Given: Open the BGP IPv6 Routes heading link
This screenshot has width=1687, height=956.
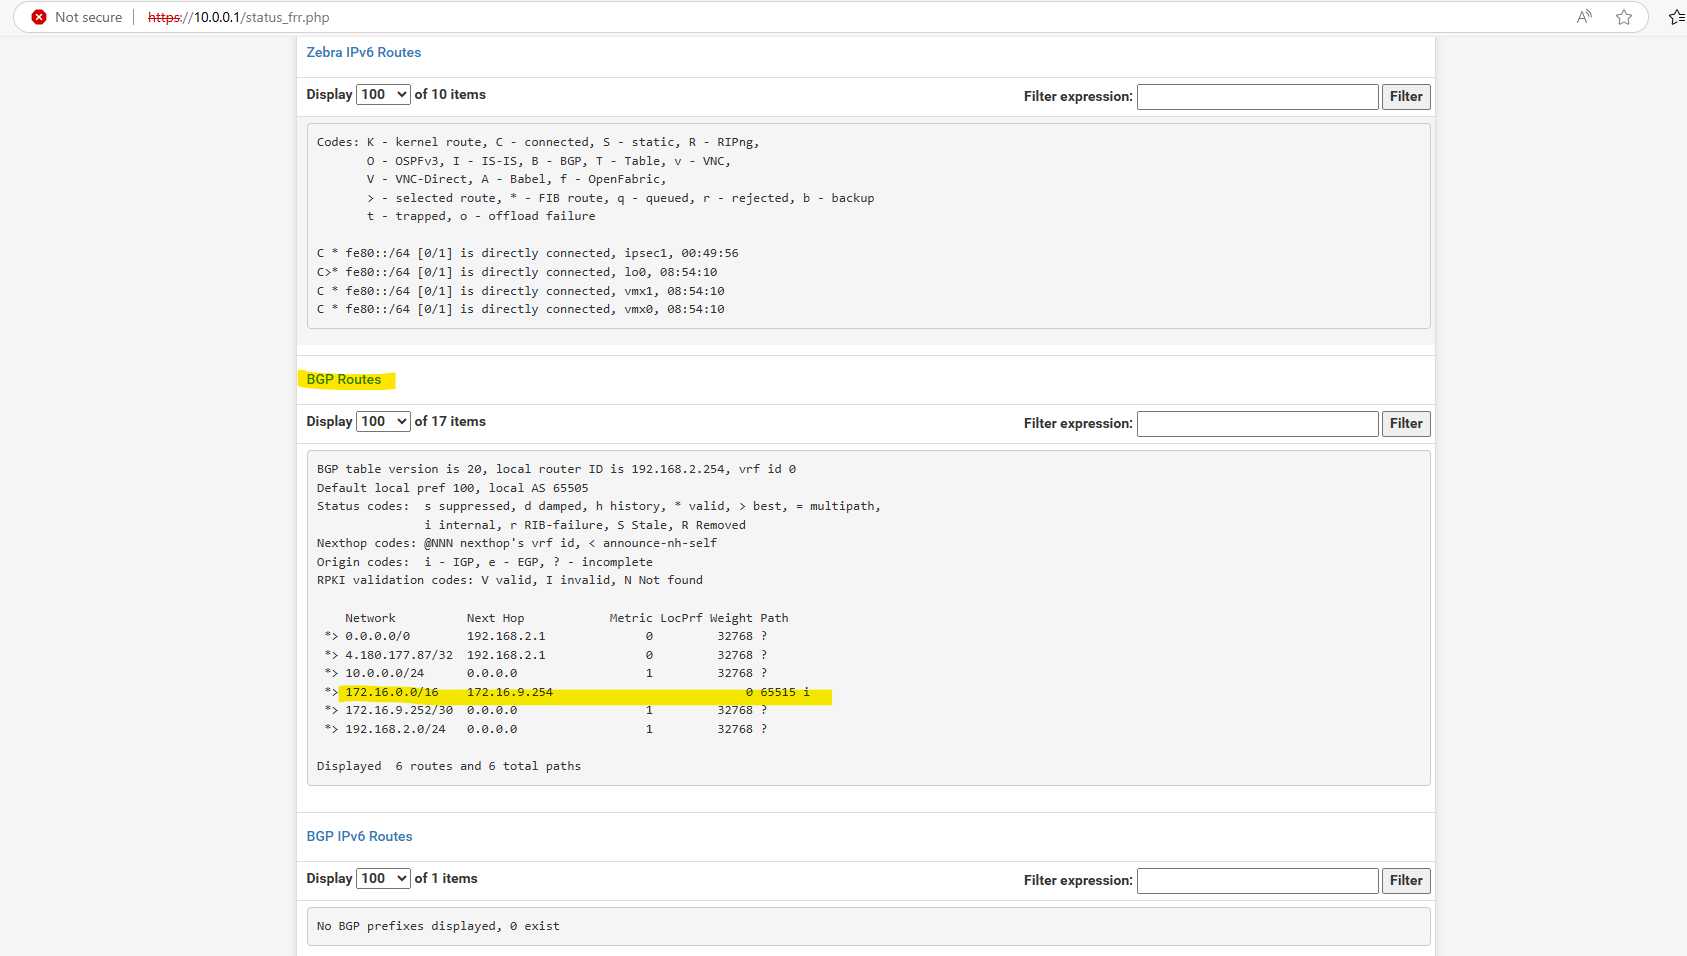Looking at the screenshot, I should (x=359, y=836).
